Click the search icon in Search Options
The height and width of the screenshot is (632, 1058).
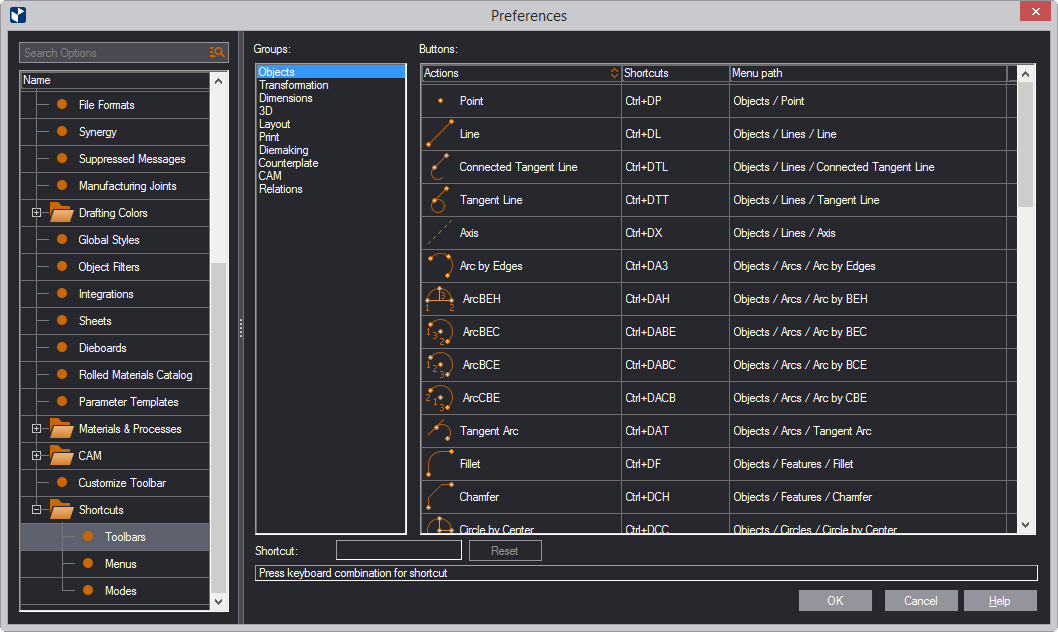click(217, 53)
